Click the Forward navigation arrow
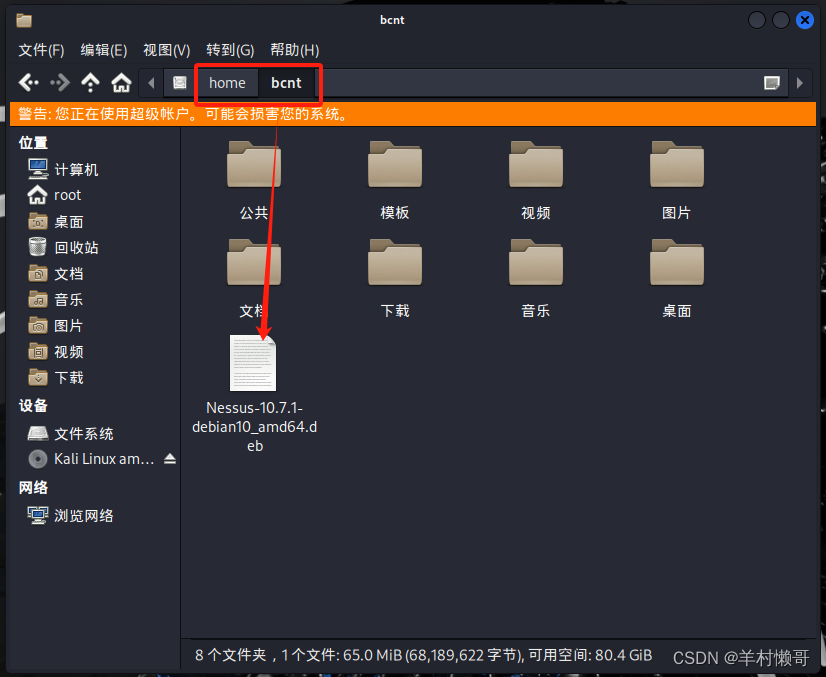826x677 pixels. coord(60,83)
